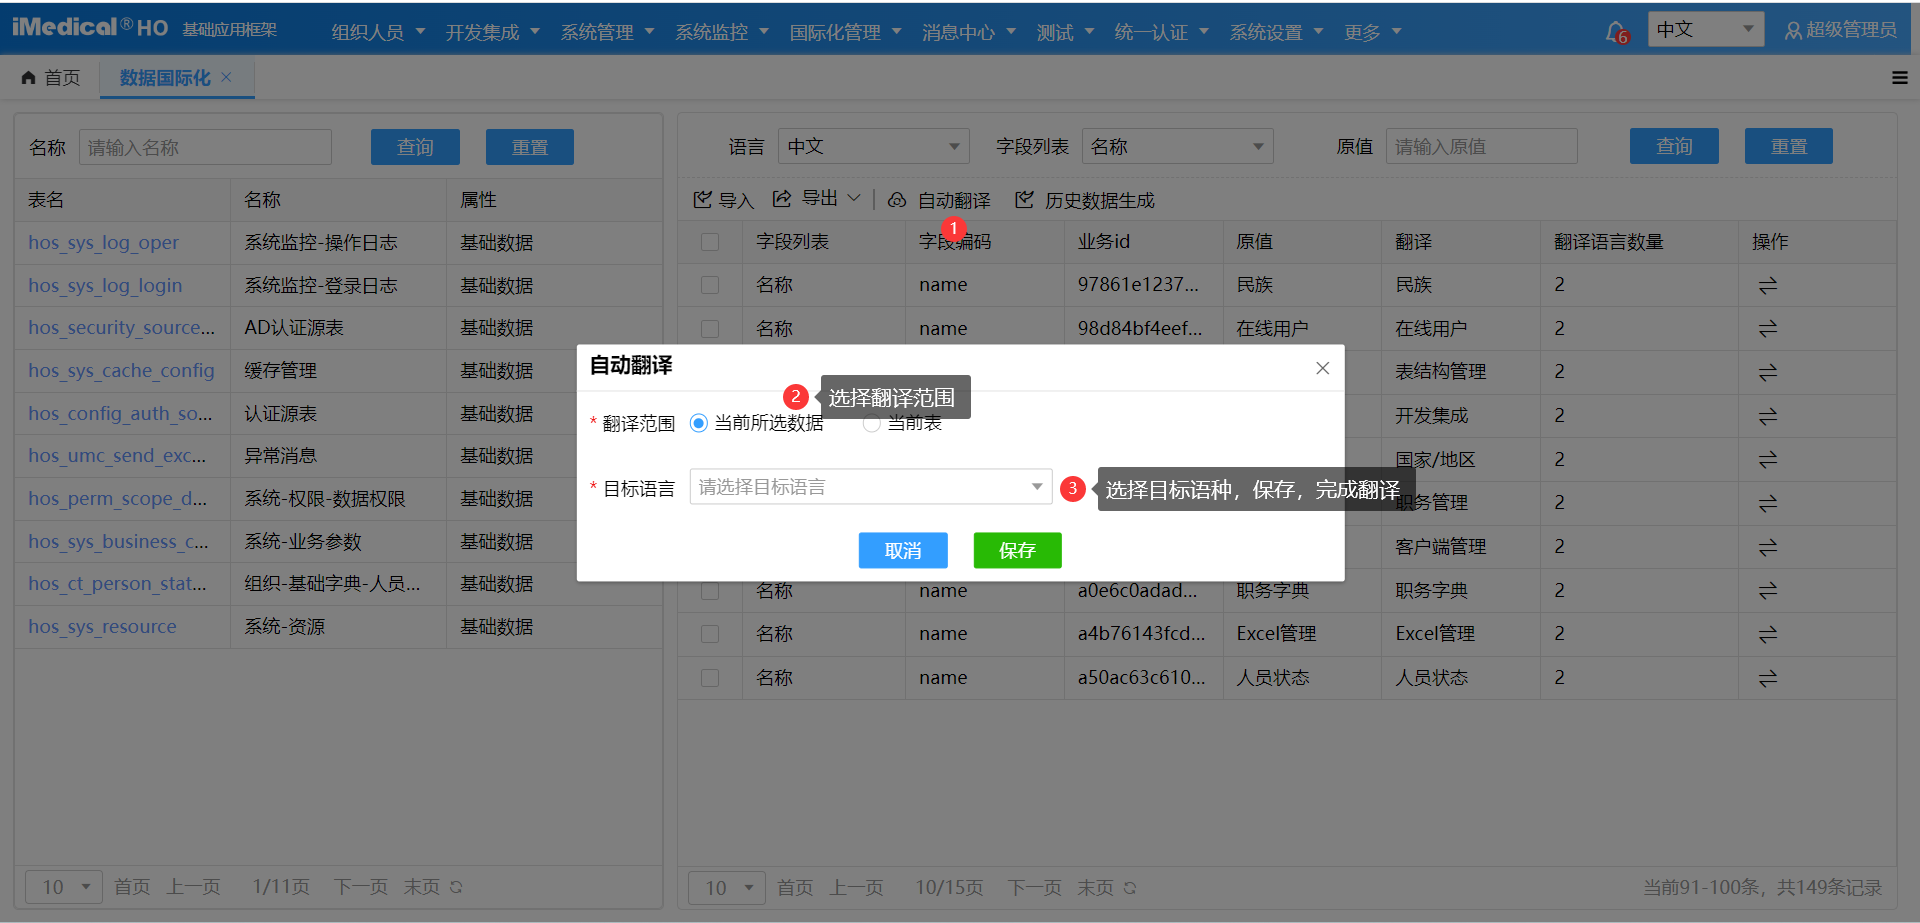Click the 取消 button in dialog

[x=903, y=550]
